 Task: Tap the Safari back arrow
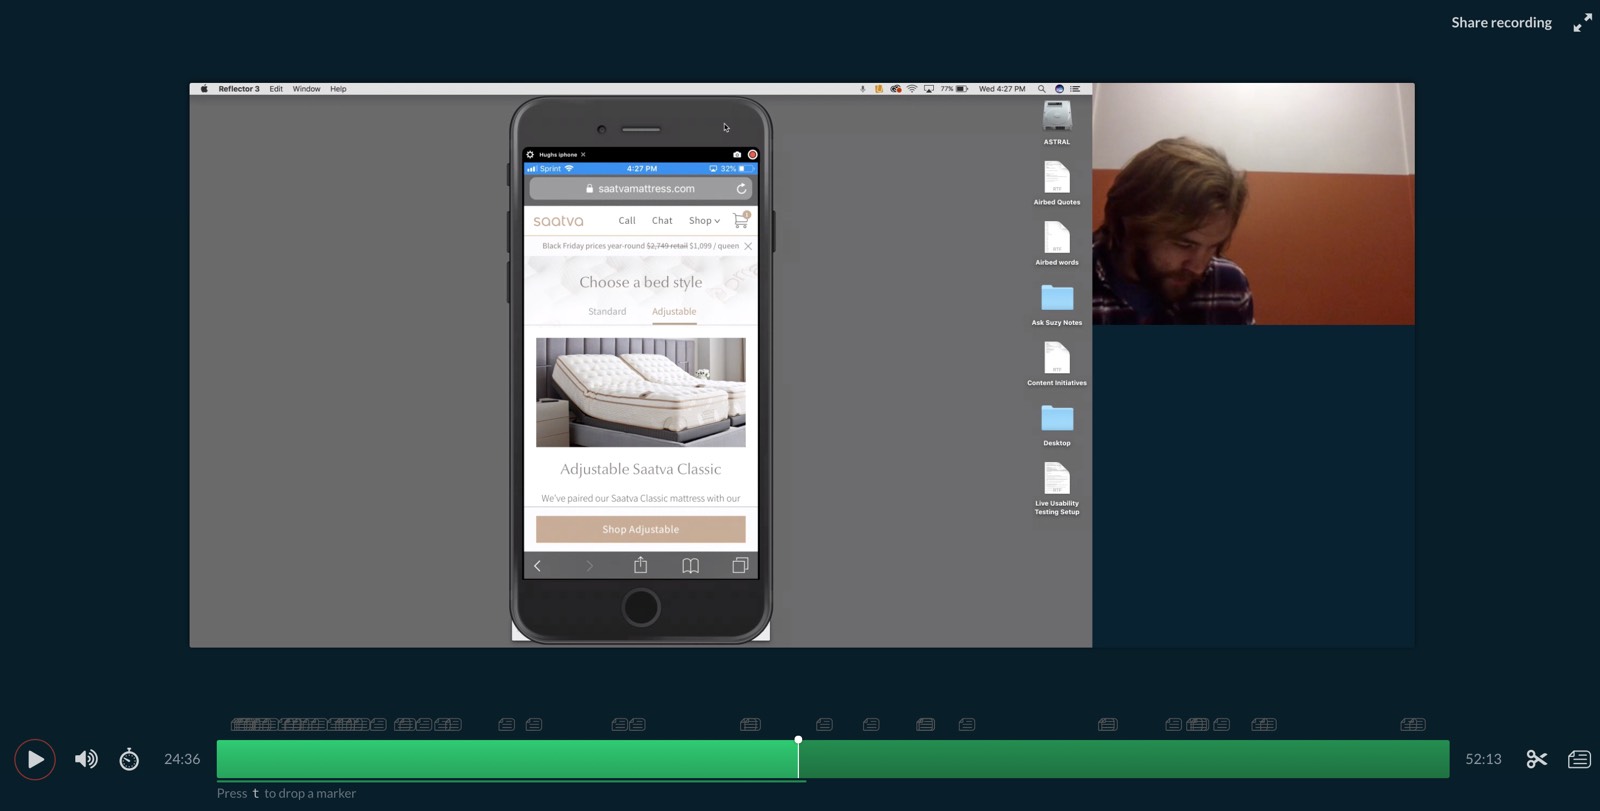tap(538, 566)
